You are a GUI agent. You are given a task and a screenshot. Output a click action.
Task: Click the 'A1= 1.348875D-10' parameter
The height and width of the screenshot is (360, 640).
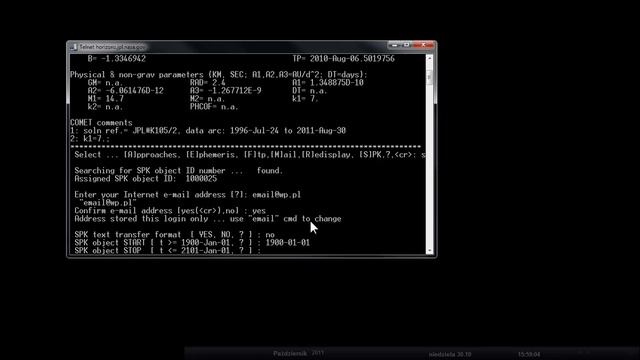coord(328,82)
